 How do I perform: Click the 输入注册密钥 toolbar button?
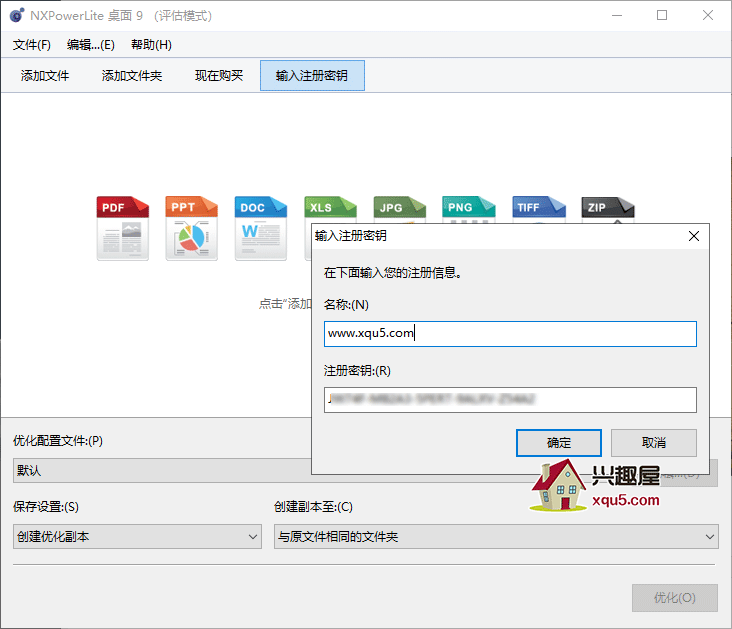point(312,76)
